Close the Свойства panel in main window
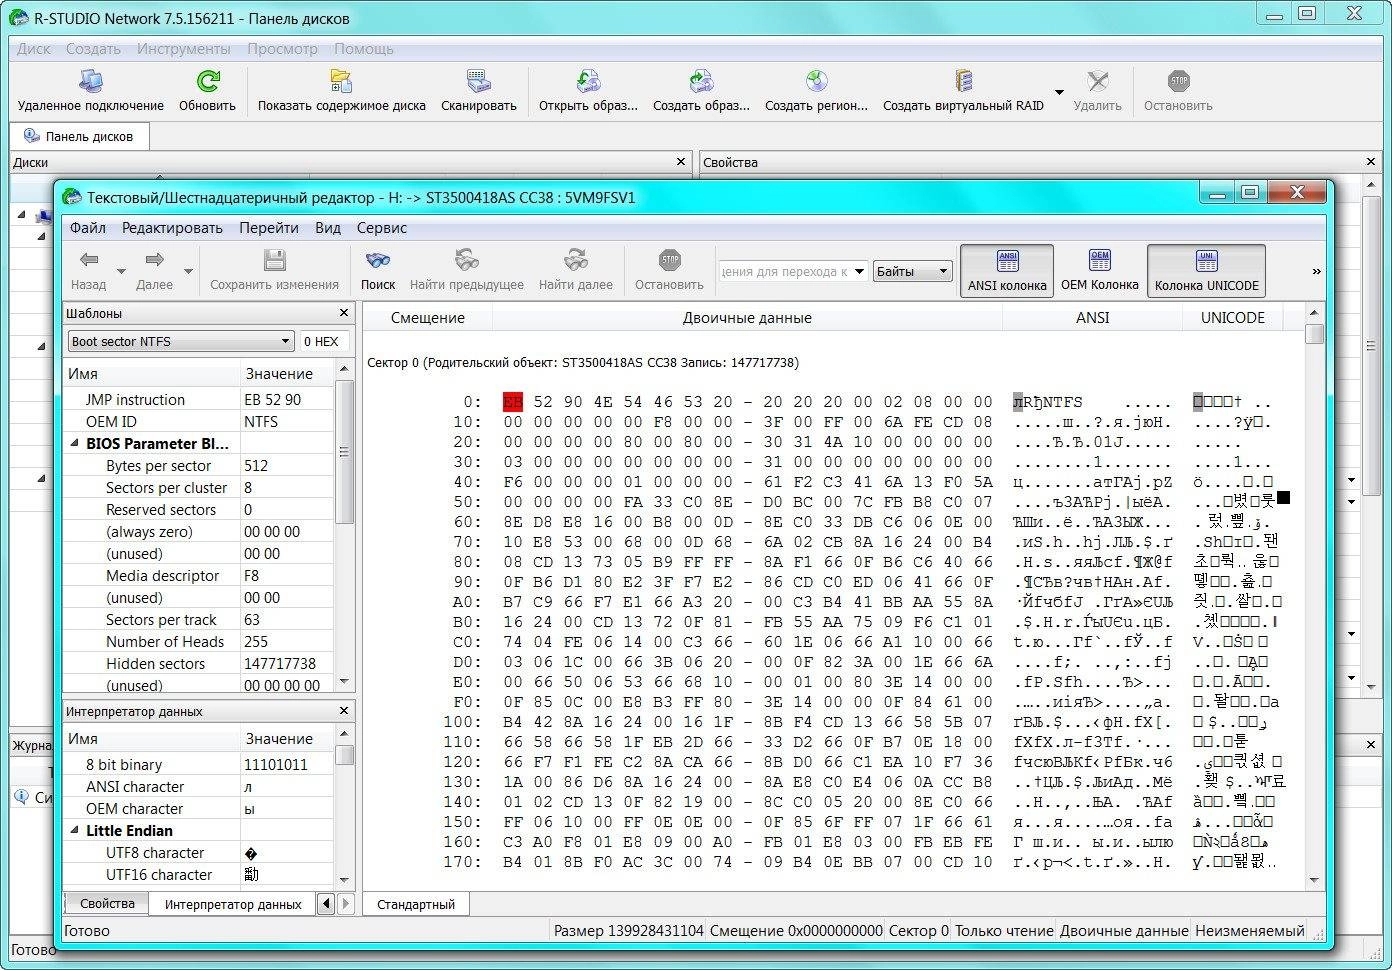This screenshot has width=1392, height=970. click(x=1371, y=162)
